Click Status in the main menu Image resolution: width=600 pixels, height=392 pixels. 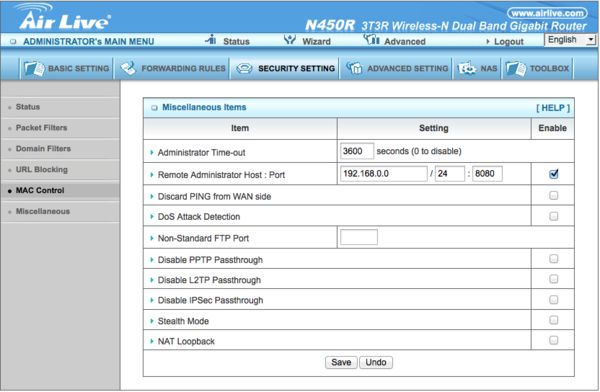point(236,41)
